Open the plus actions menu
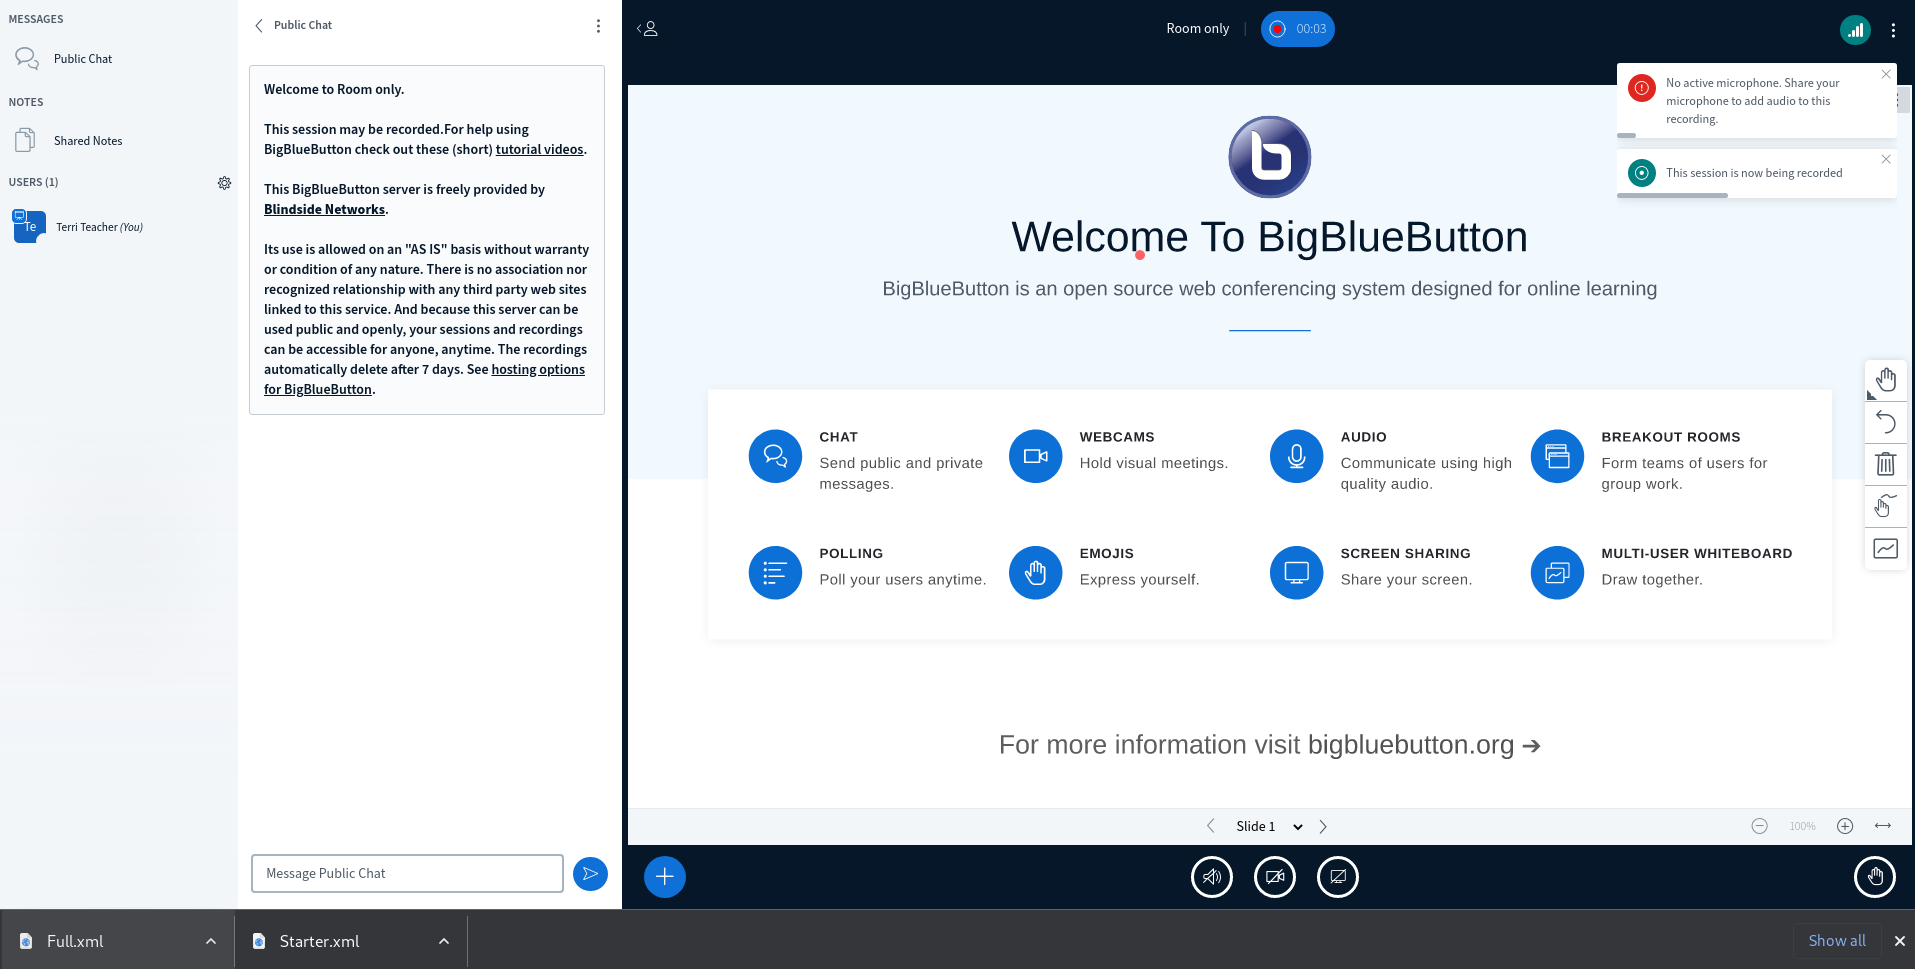Screen dimensions: 1915x969 pos(665,877)
